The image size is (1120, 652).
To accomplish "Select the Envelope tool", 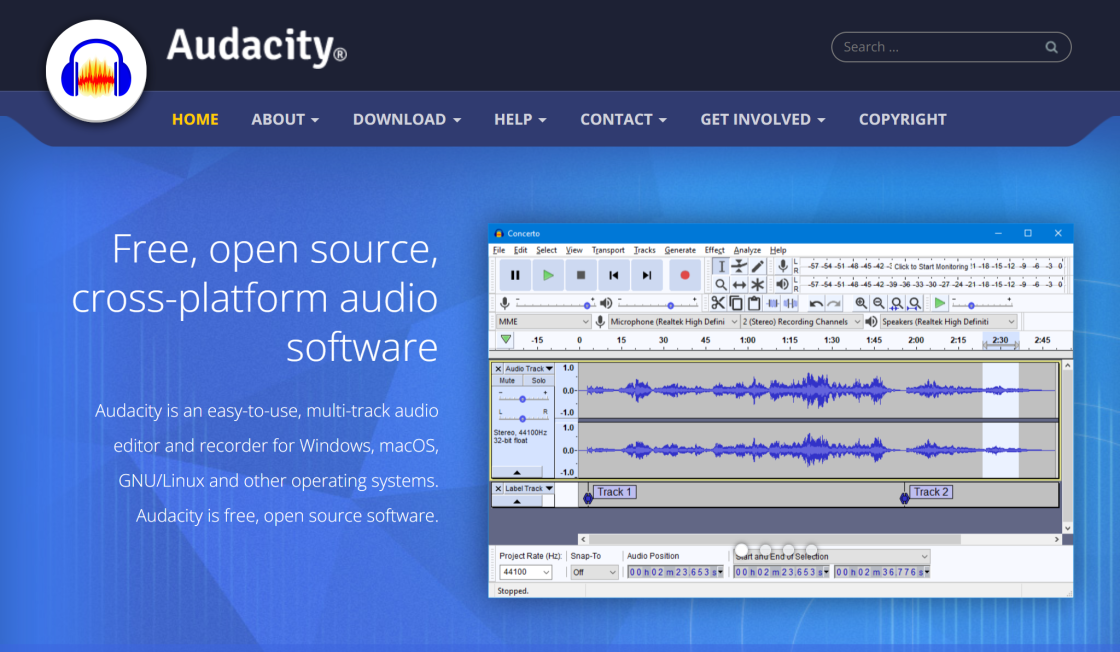I will point(739,266).
